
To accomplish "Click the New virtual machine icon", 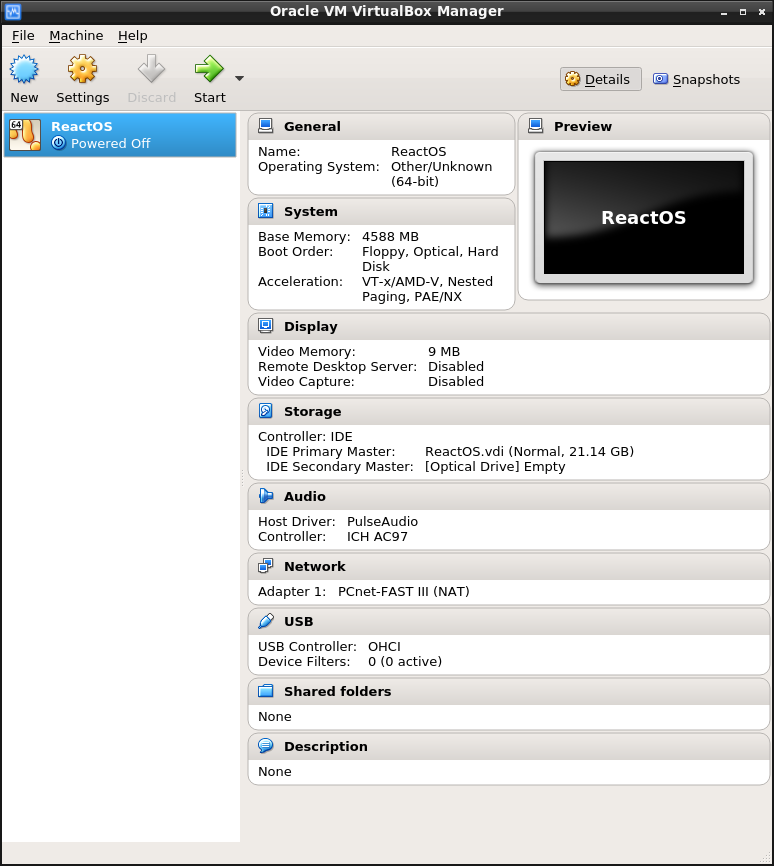I will pyautogui.click(x=24, y=69).
